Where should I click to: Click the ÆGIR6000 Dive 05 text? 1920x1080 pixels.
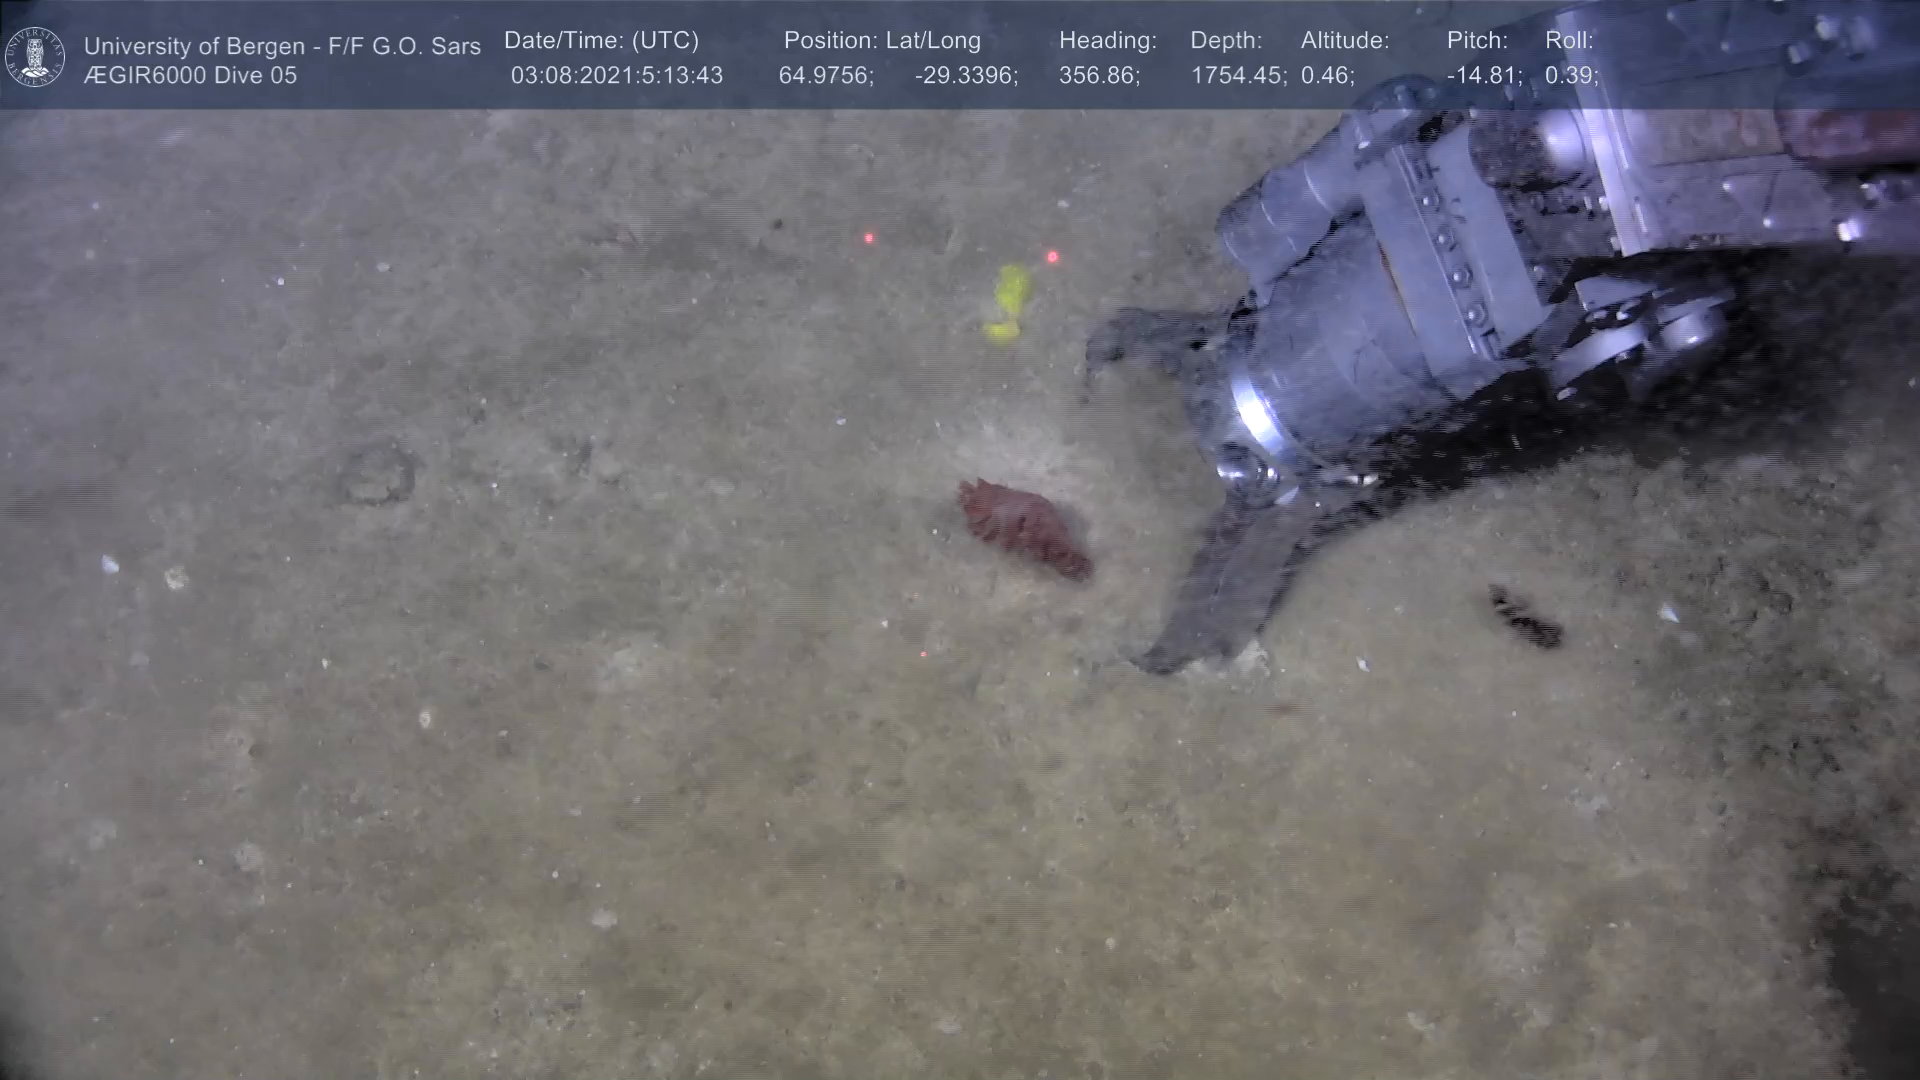point(190,76)
